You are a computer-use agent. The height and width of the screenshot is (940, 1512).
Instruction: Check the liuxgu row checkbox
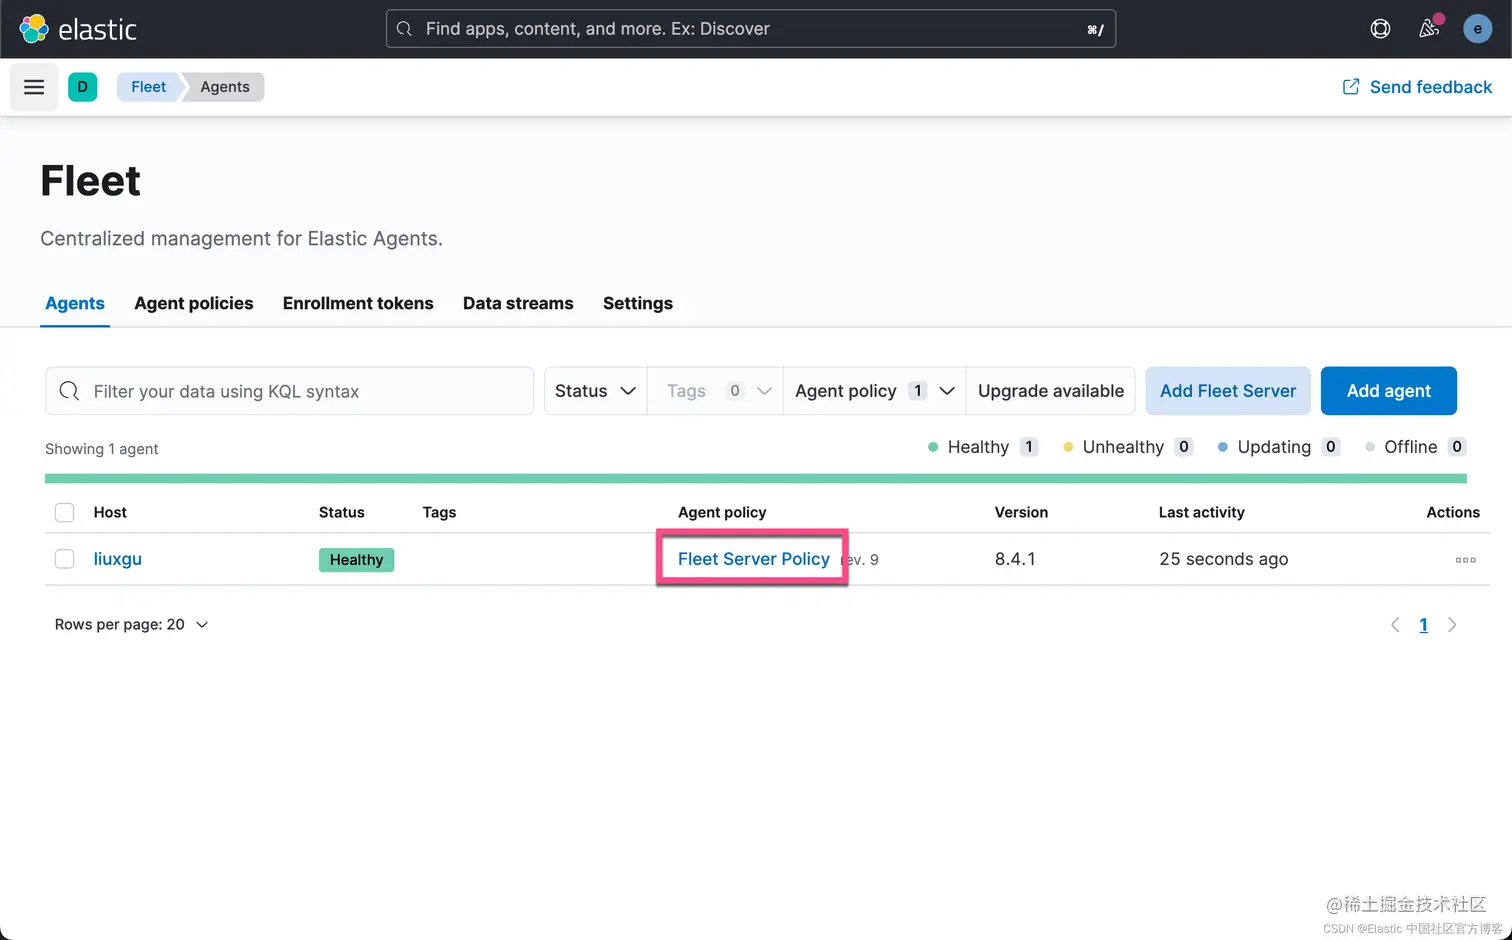[x=65, y=559]
